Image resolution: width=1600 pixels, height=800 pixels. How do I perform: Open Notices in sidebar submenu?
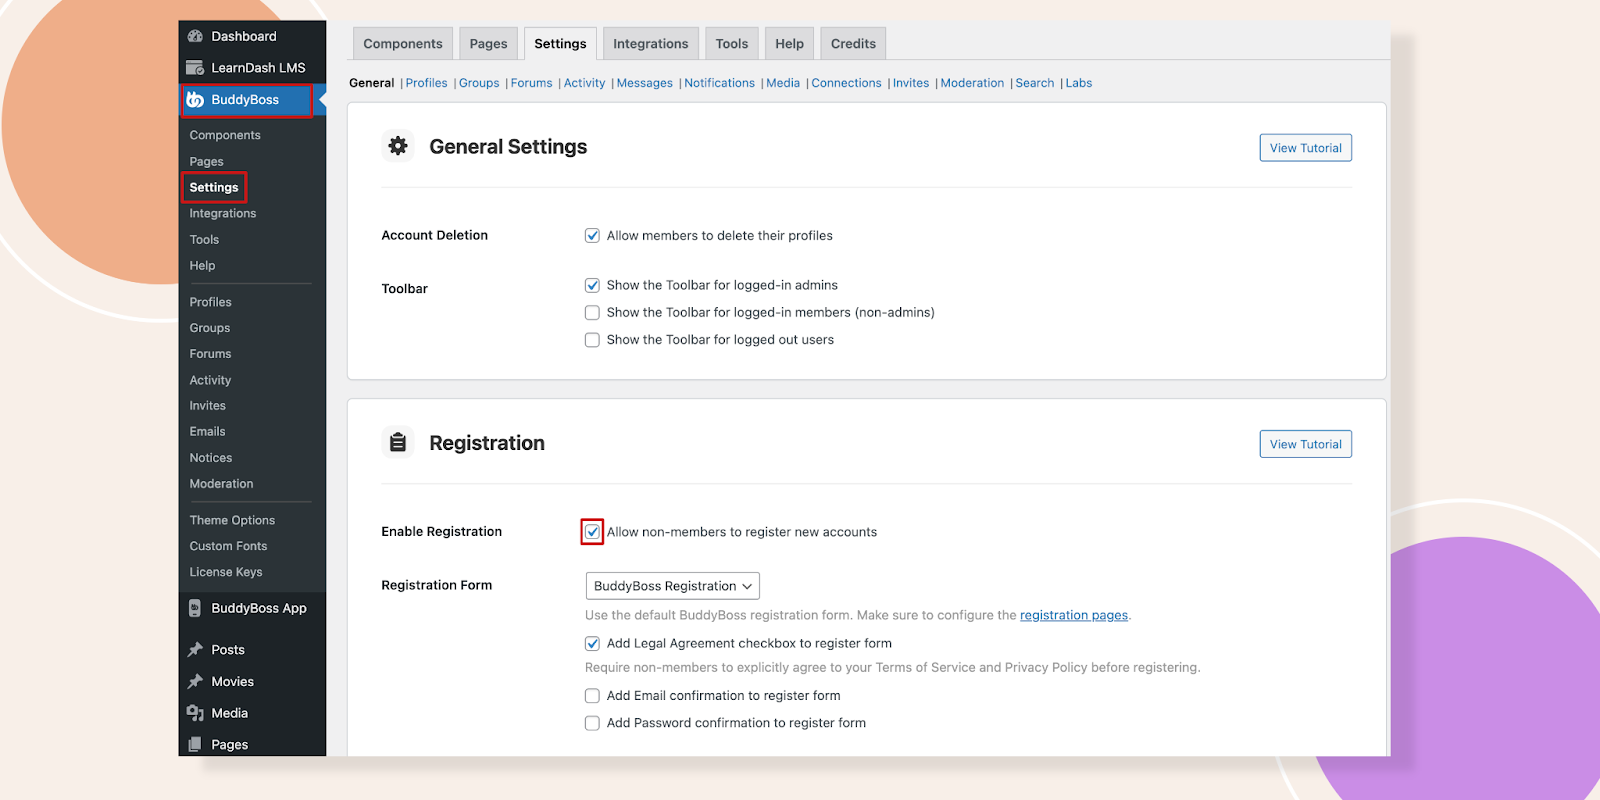pos(211,458)
